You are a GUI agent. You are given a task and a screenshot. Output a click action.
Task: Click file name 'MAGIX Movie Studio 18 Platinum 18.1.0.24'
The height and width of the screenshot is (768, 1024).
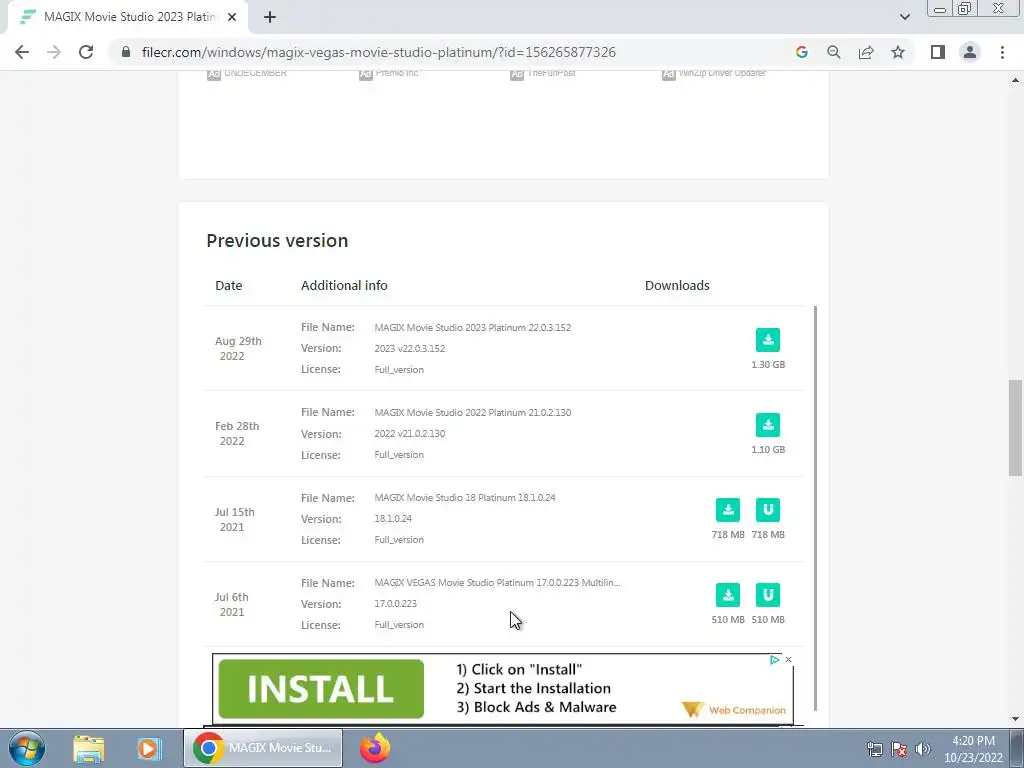coord(464,497)
